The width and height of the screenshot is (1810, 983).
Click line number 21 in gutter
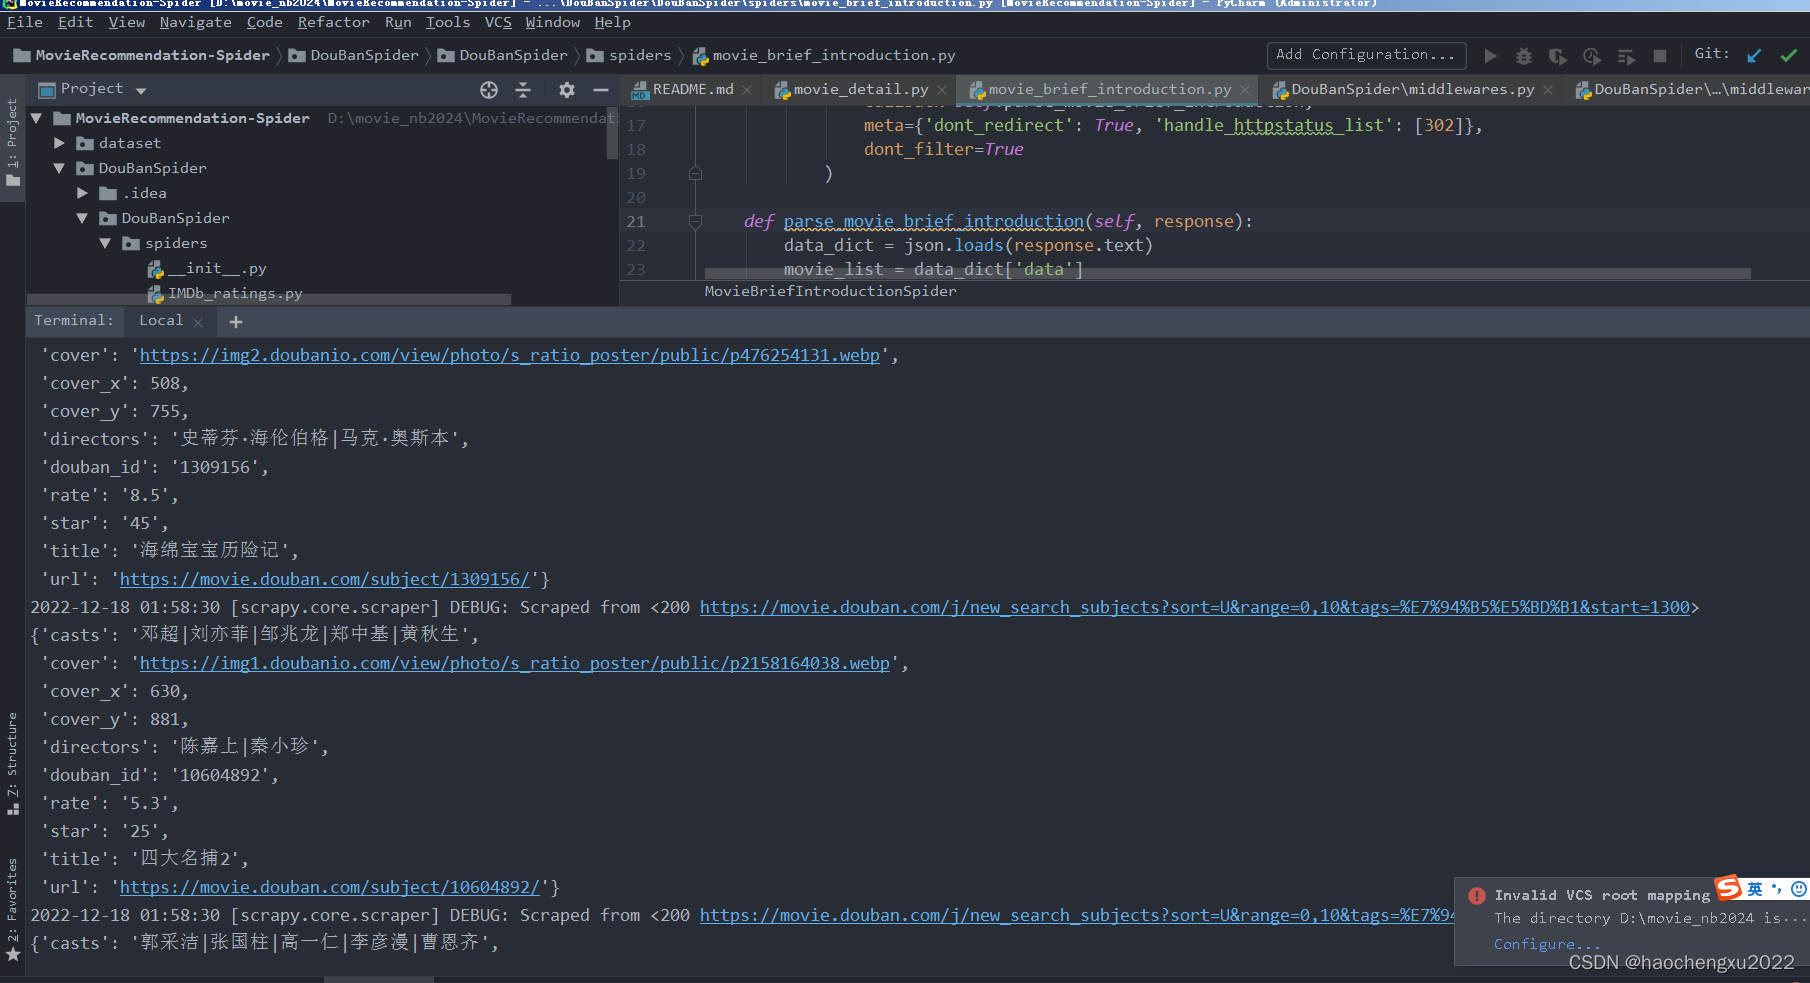pos(636,221)
